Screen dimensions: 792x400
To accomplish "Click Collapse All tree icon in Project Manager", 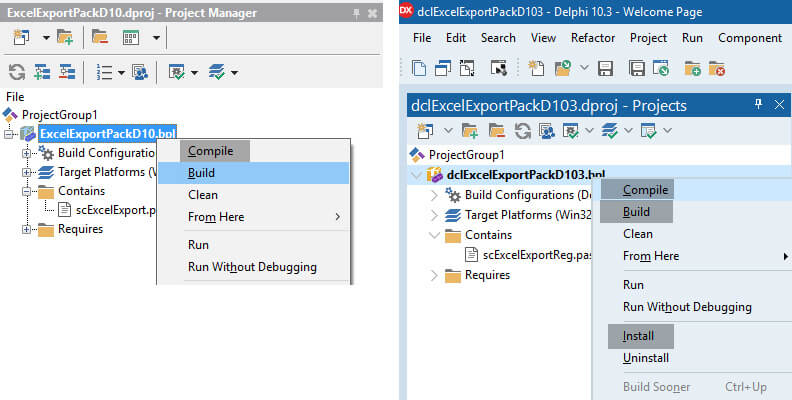I will [x=67, y=72].
